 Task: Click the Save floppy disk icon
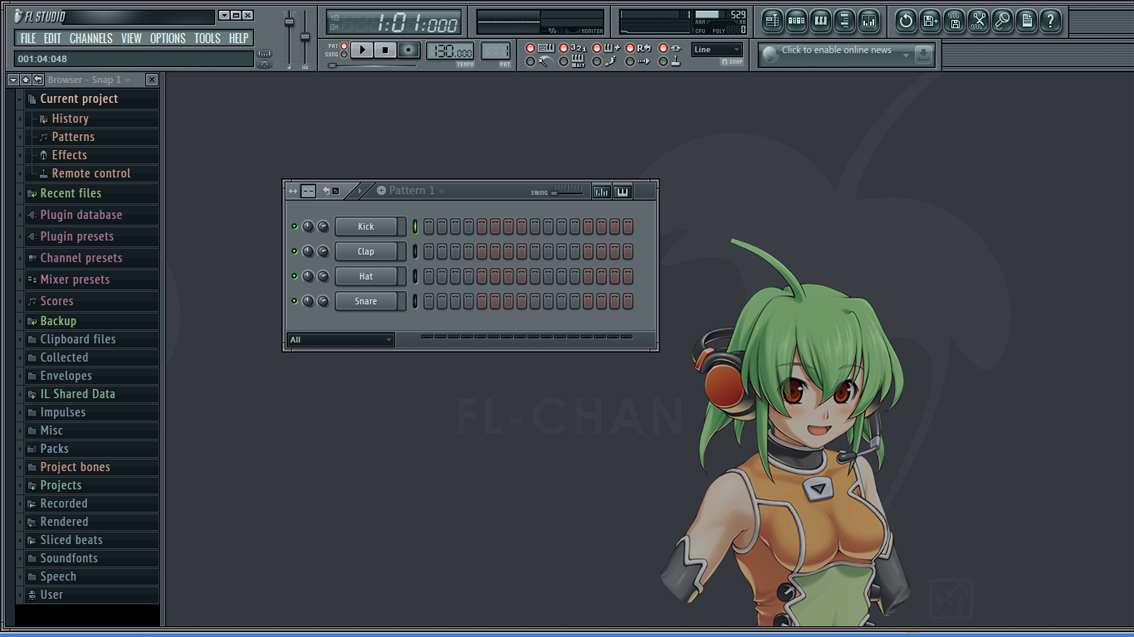pyautogui.click(x=931, y=20)
